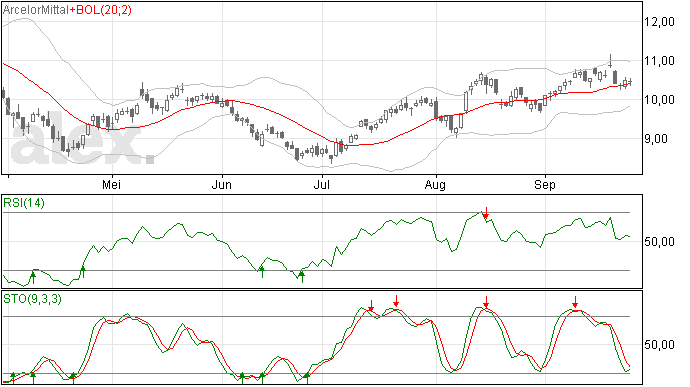
Task: Select the 10,00 price axis value
Action: click(x=659, y=100)
